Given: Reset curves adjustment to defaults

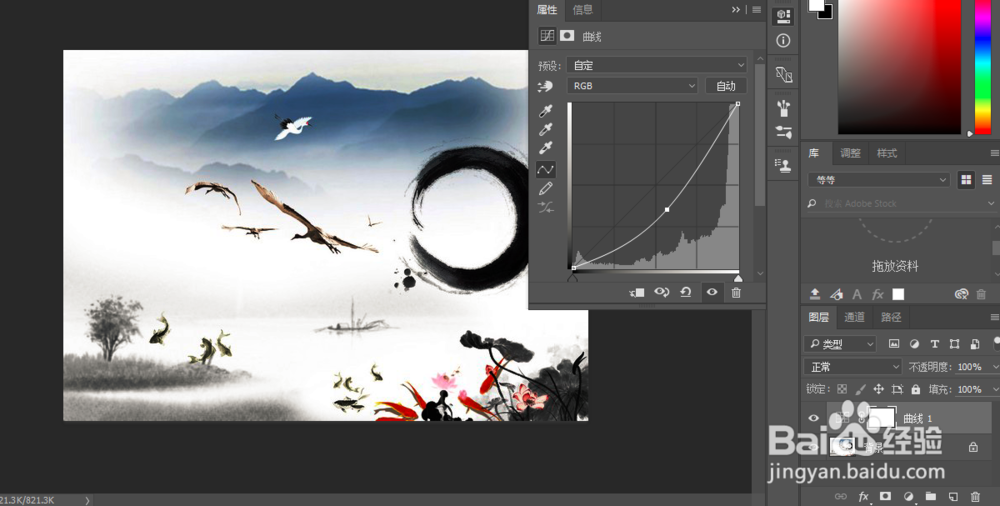Looking at the screenshot, I should pos(686,292).
